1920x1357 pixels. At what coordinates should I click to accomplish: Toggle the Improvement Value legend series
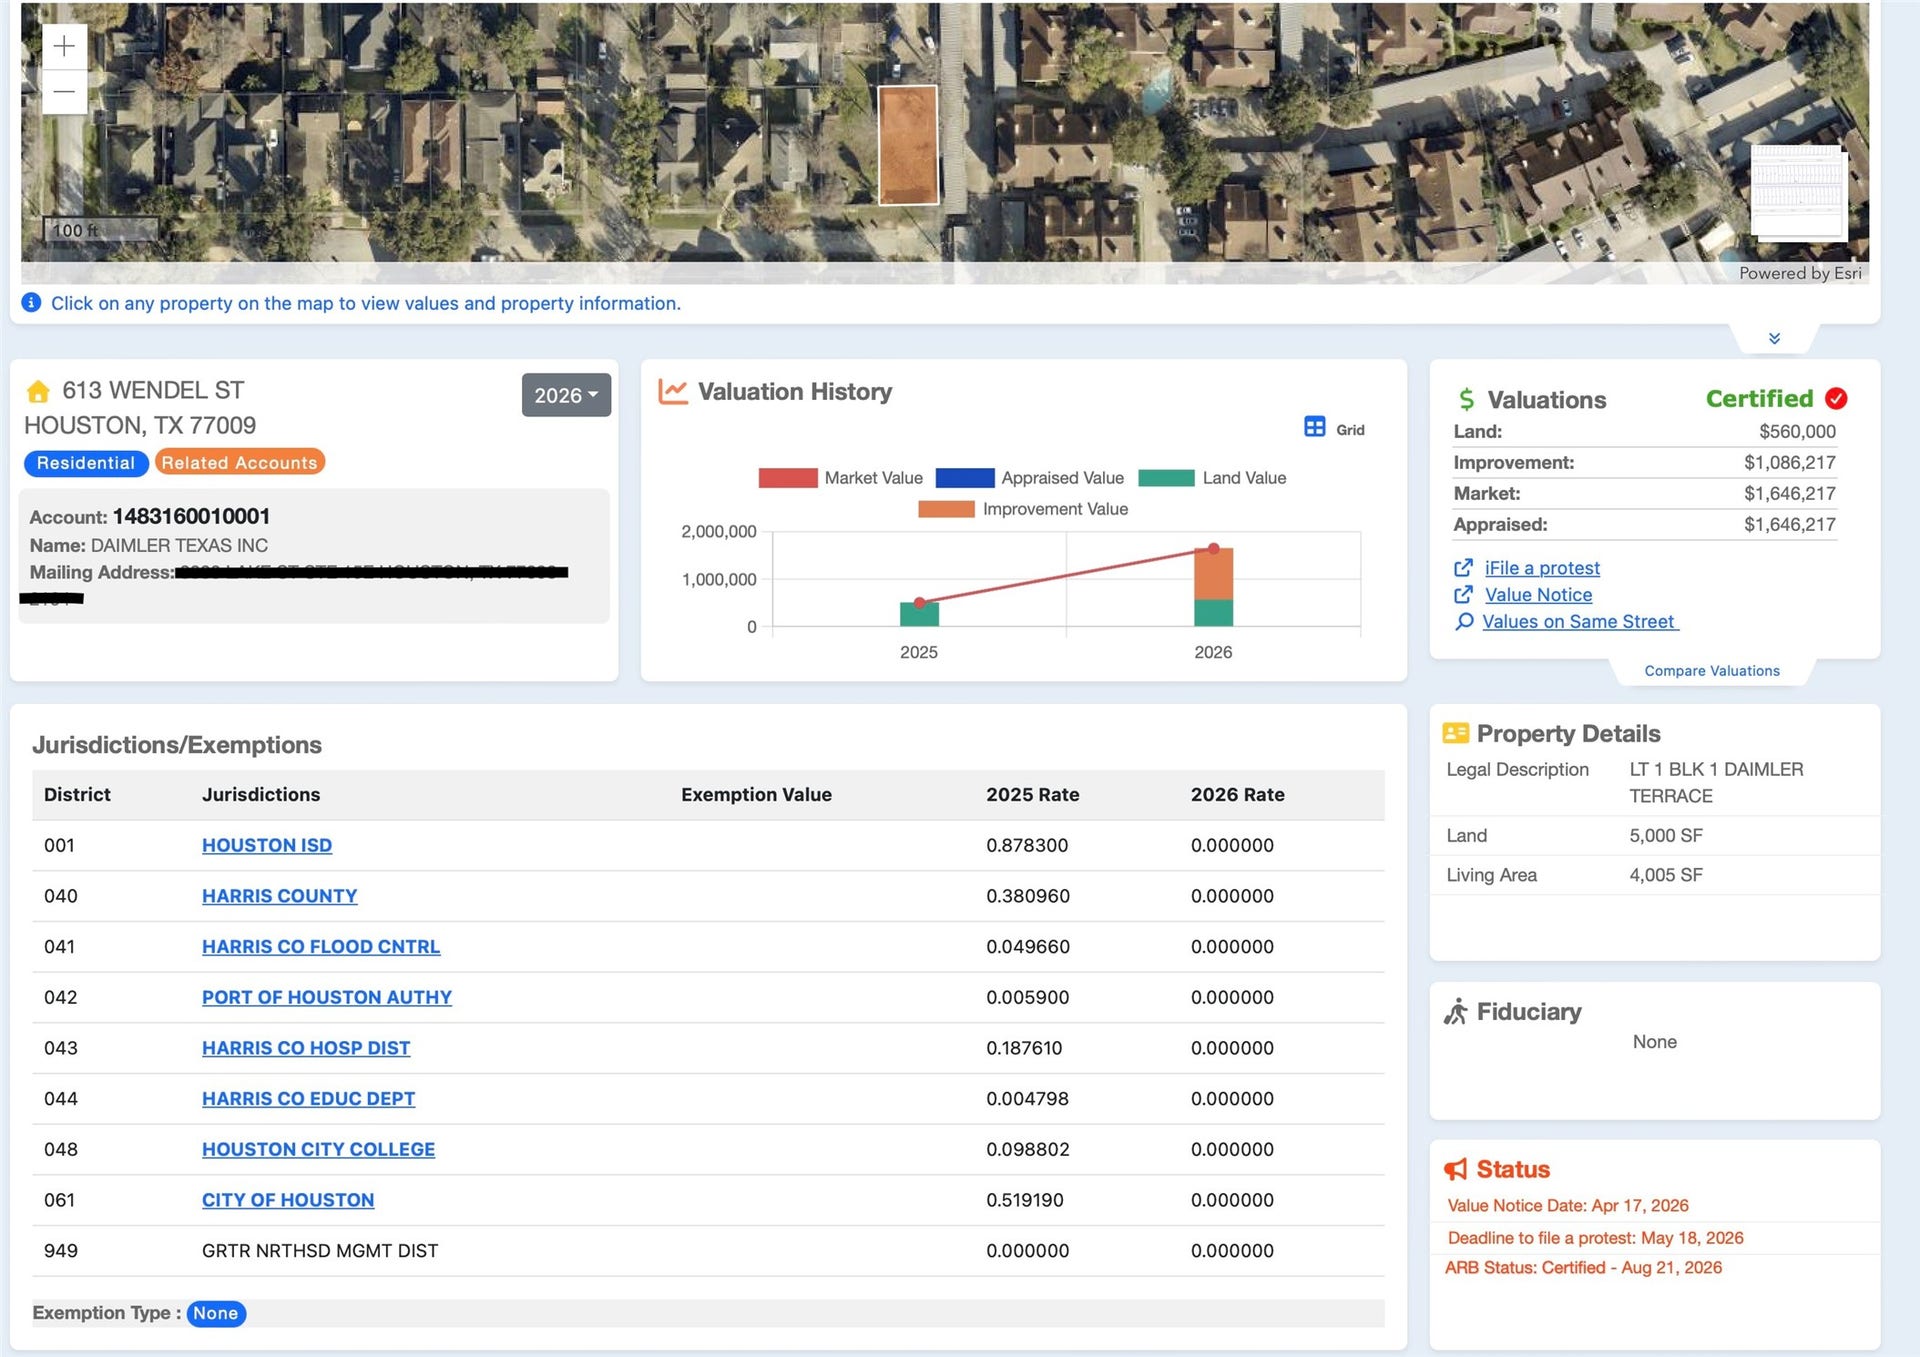(1023, 509)
